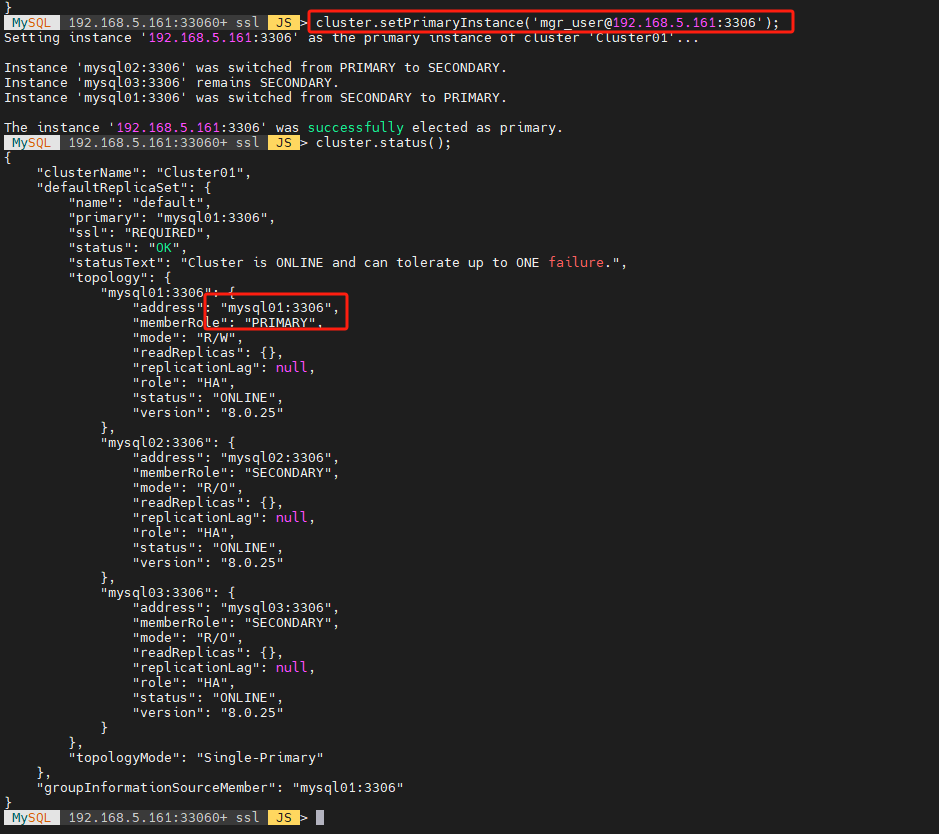Screen dimensions: 939x834
Task: Click "memberRole": "SECONDARY" under mysql02
Action: (236, 473)
